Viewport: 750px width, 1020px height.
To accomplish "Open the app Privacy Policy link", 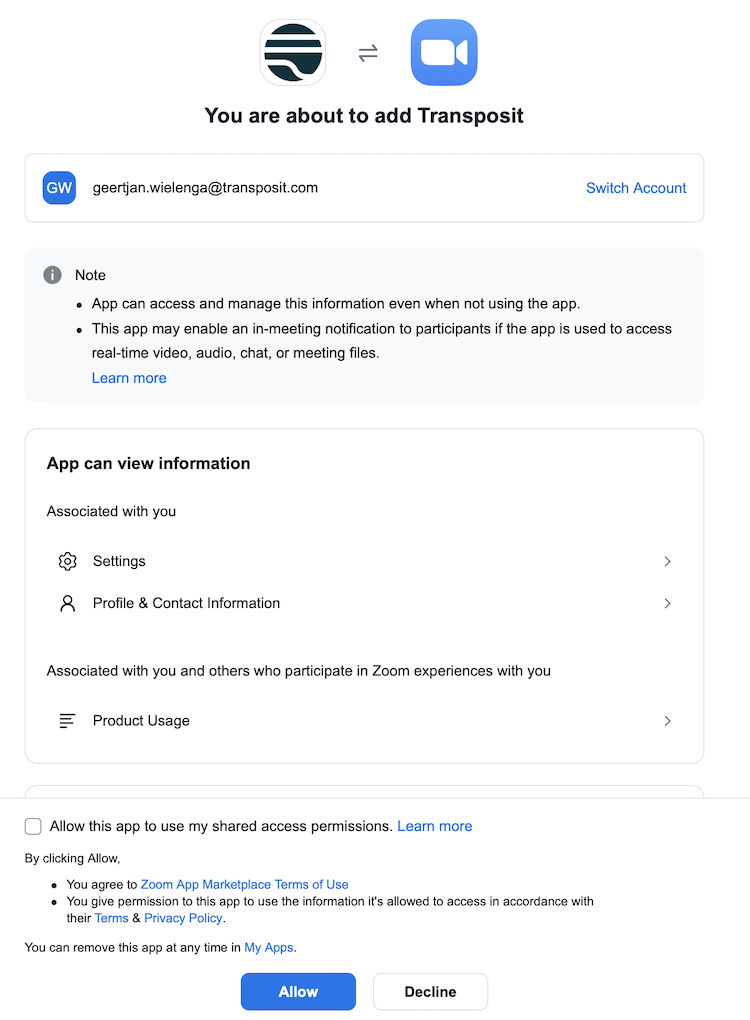I will [183, 918].
